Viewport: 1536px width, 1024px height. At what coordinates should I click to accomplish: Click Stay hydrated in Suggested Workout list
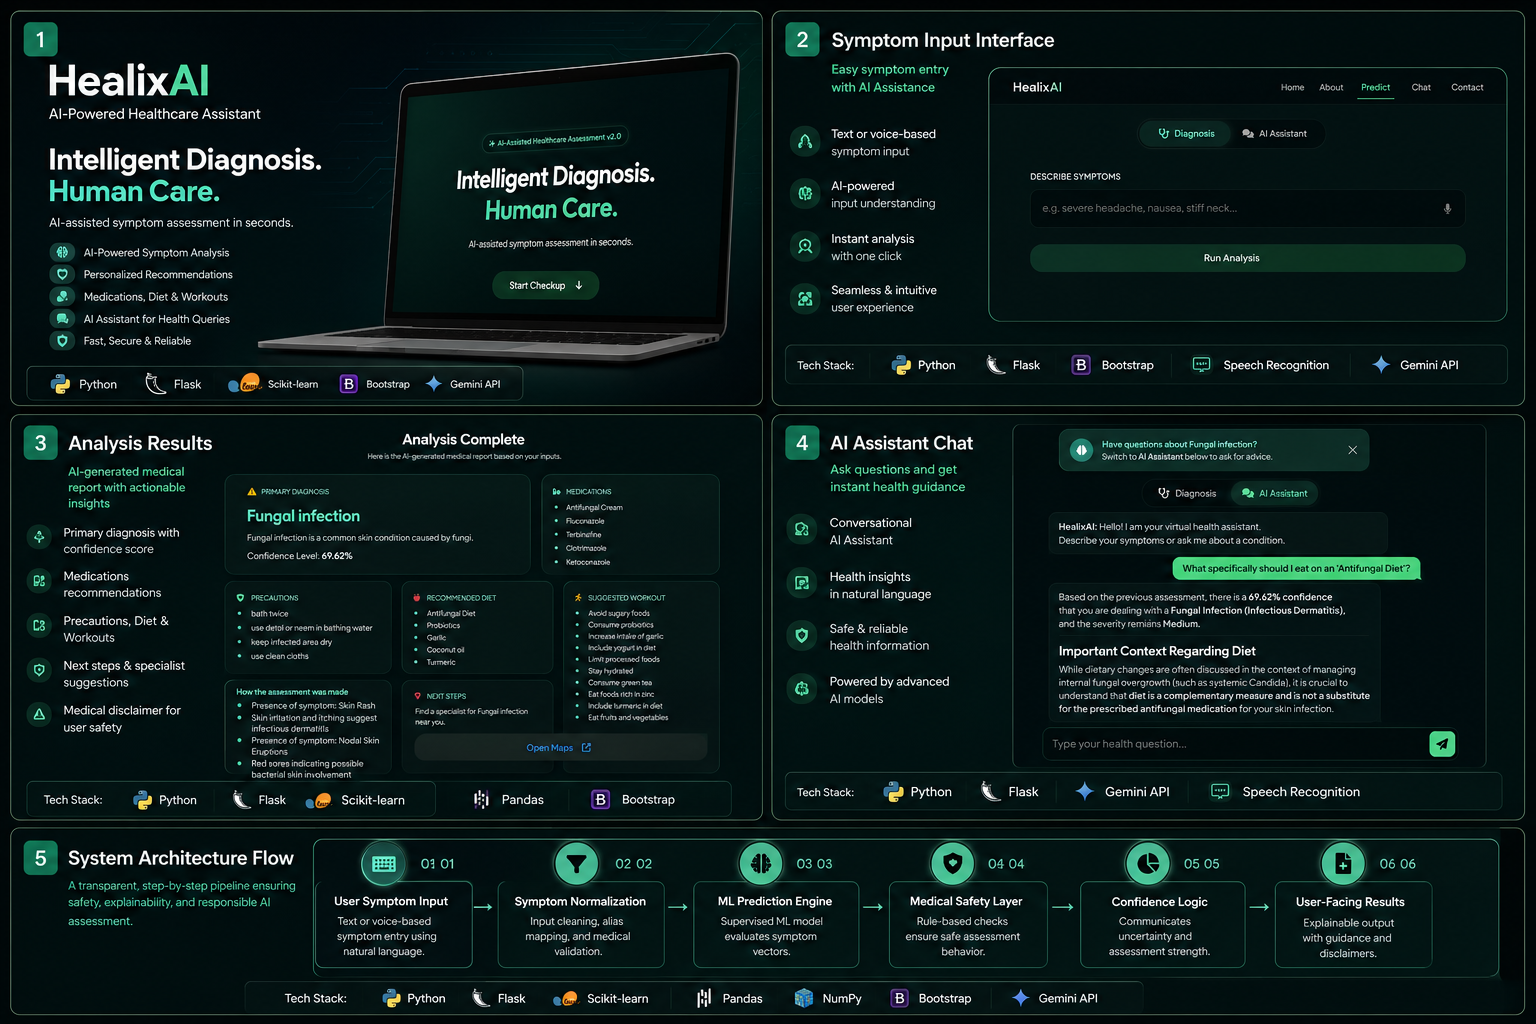coord(610,671)
